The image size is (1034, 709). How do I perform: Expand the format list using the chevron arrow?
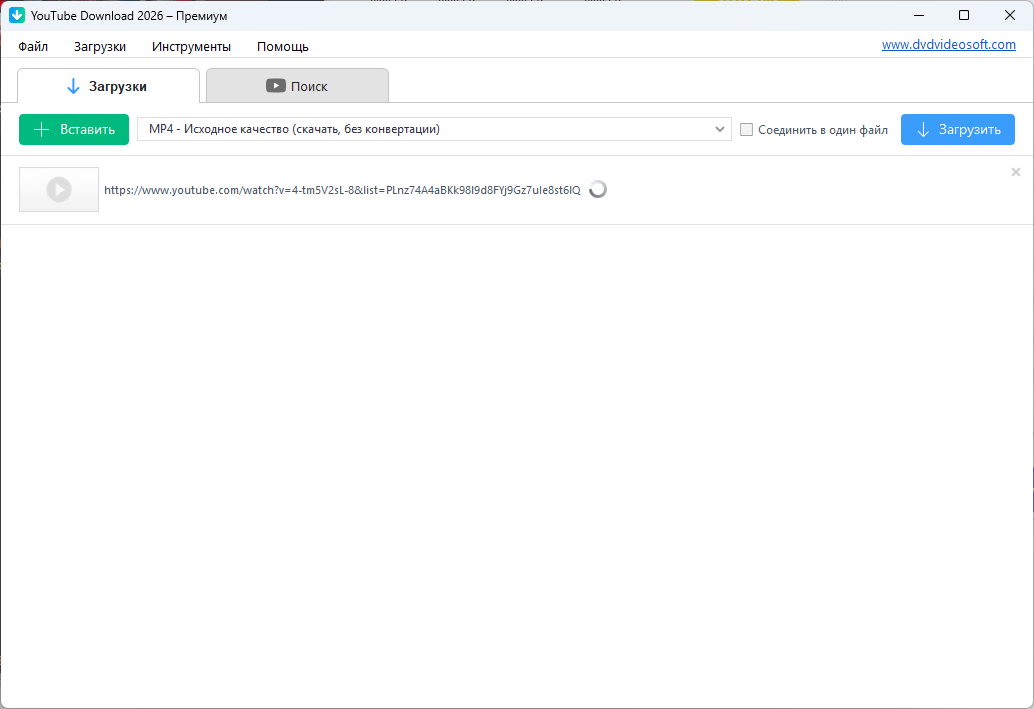click(720, 129)
